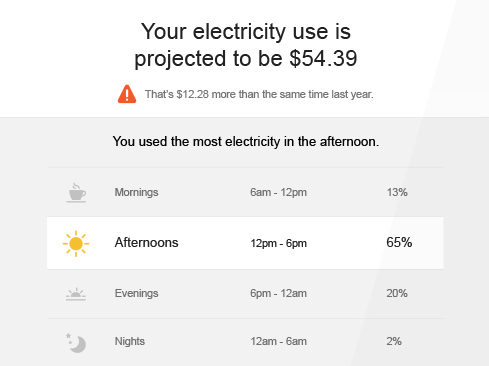This screenshot has width=489, height=366.
Task: Click the 12pm - 6pm time range
Action: (x=278, y=243)
